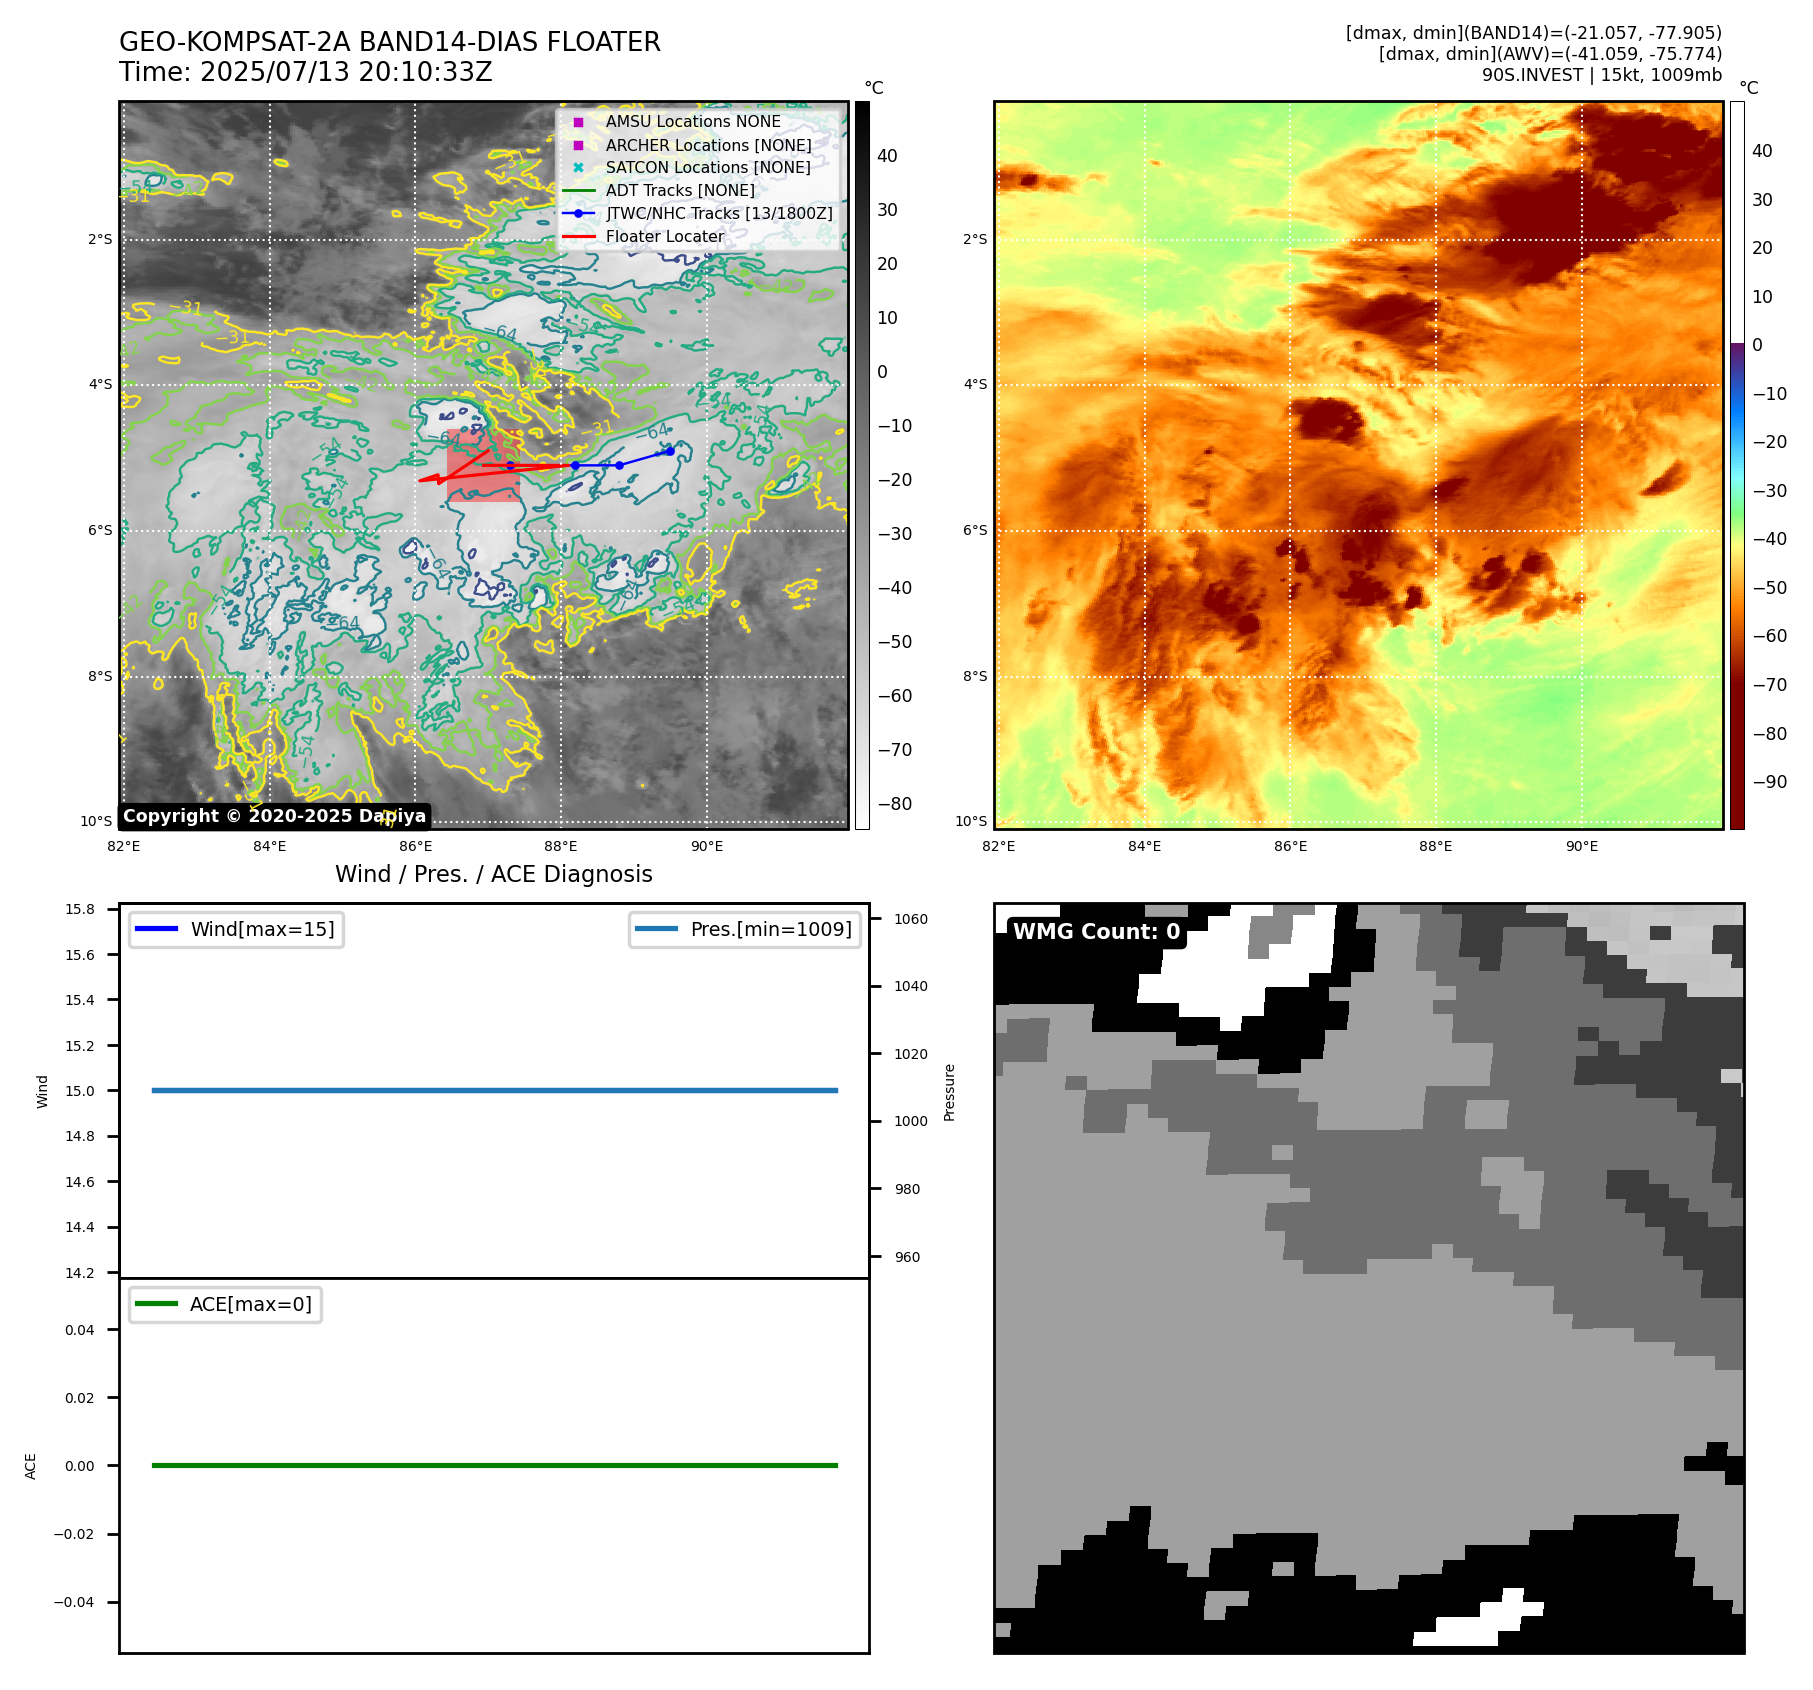Click the Wind[max=15] legend entry
This screenshot has width=1813, height=1690.
(x=236, y=929)
